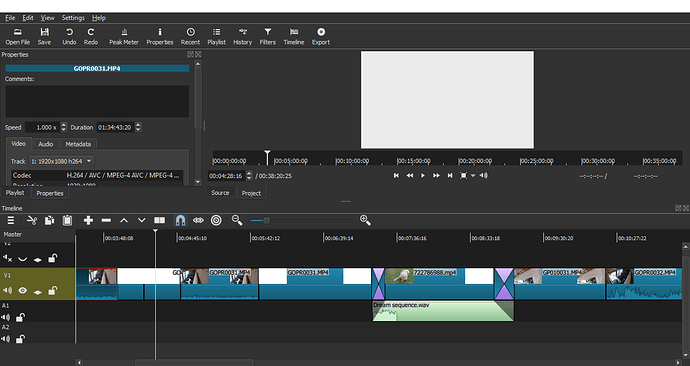Click the timeline zoom out magnifier

pos(237,220)
